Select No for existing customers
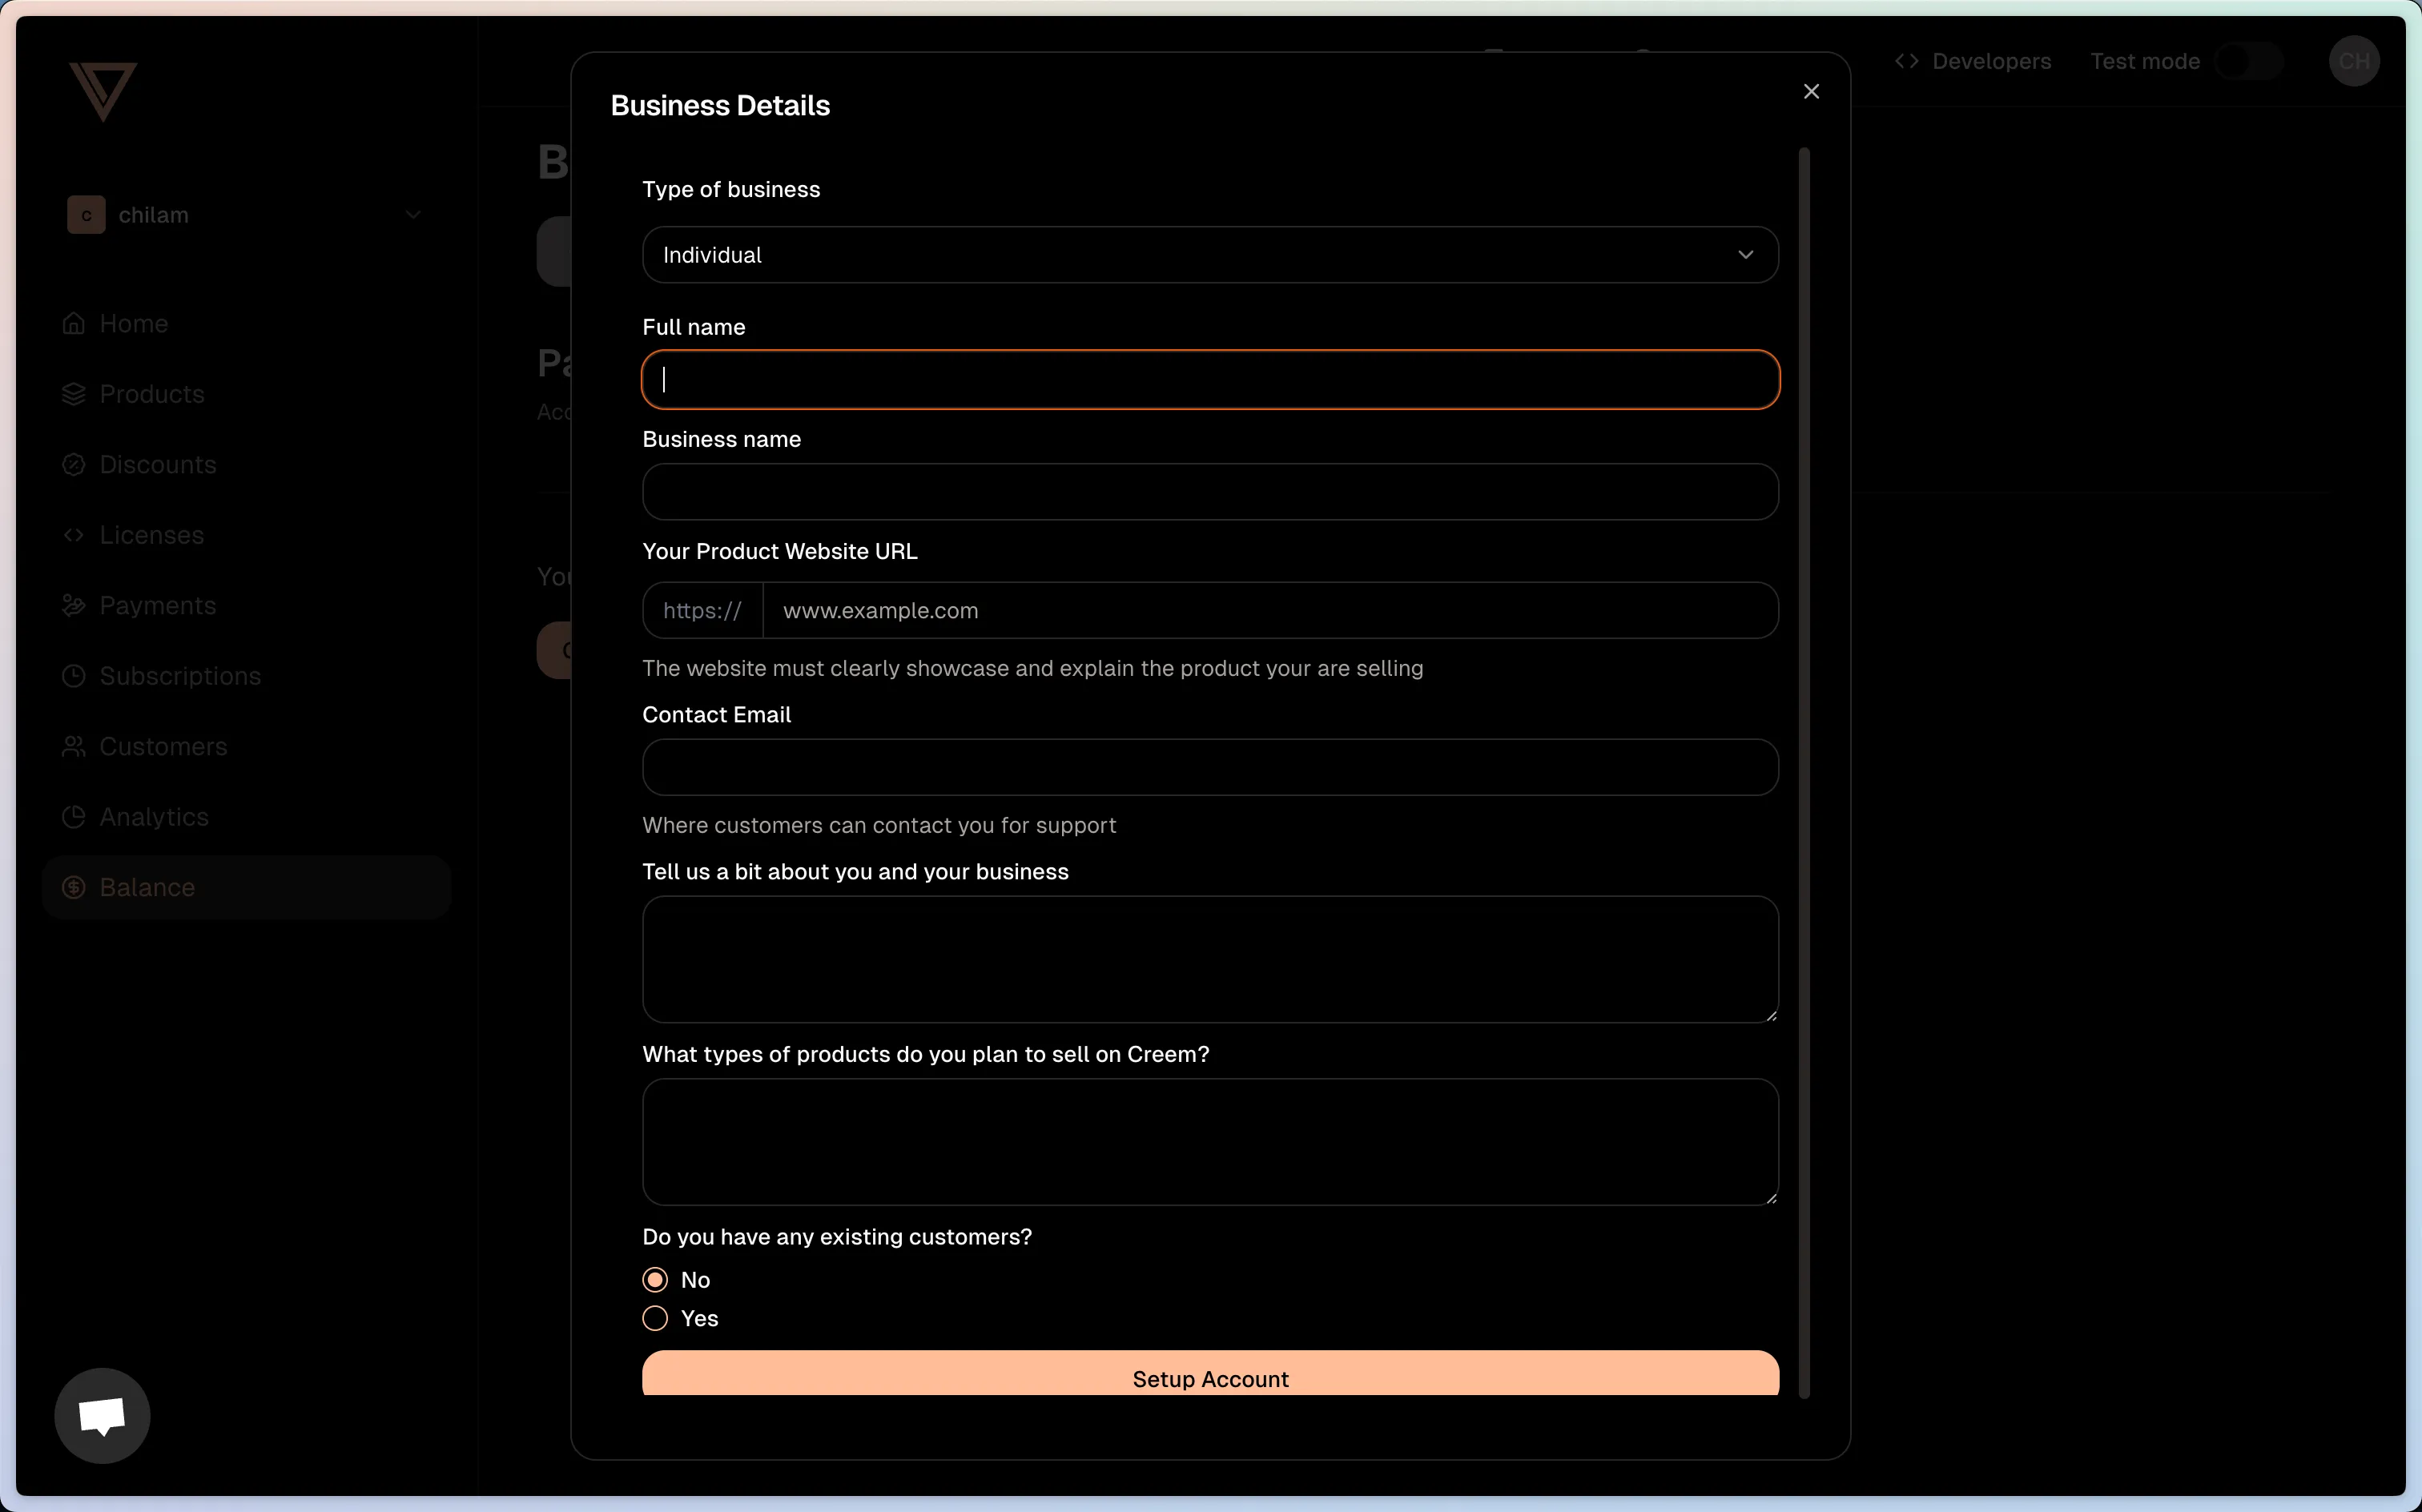This screenshot has height=1512, width=2422. click(x=655, y=1280)
